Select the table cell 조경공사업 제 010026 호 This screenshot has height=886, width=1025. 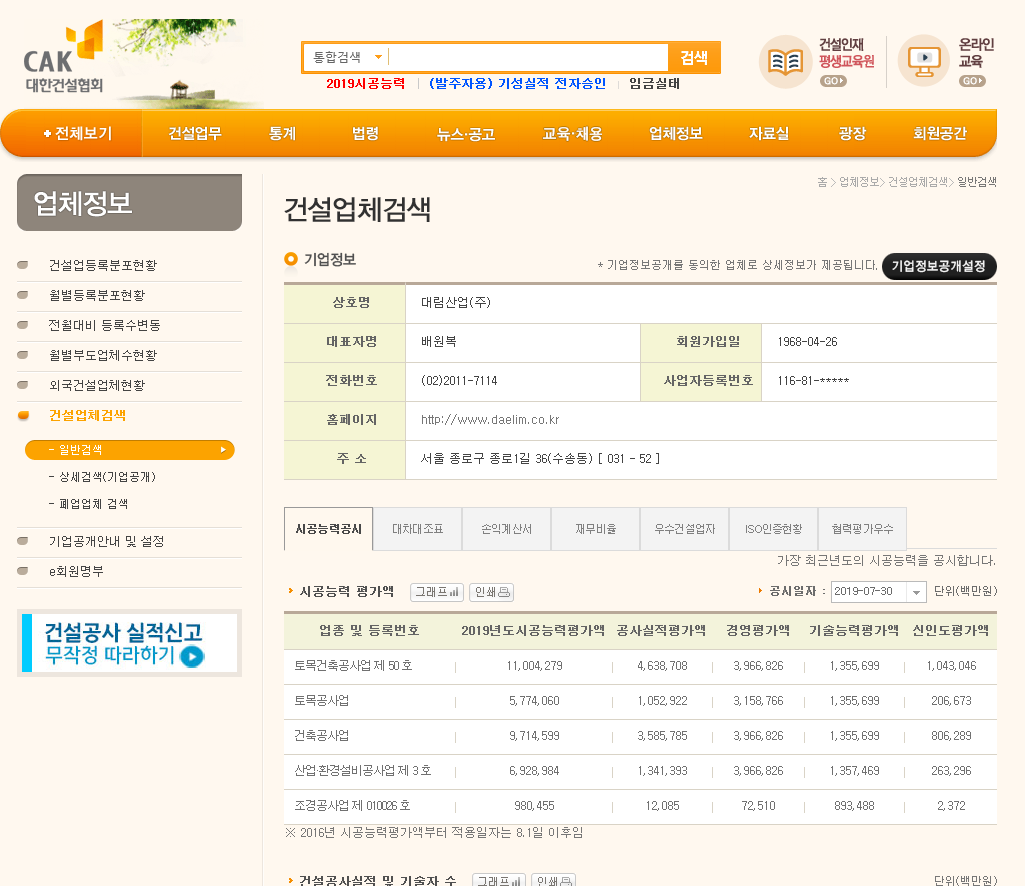coord(352,806)
